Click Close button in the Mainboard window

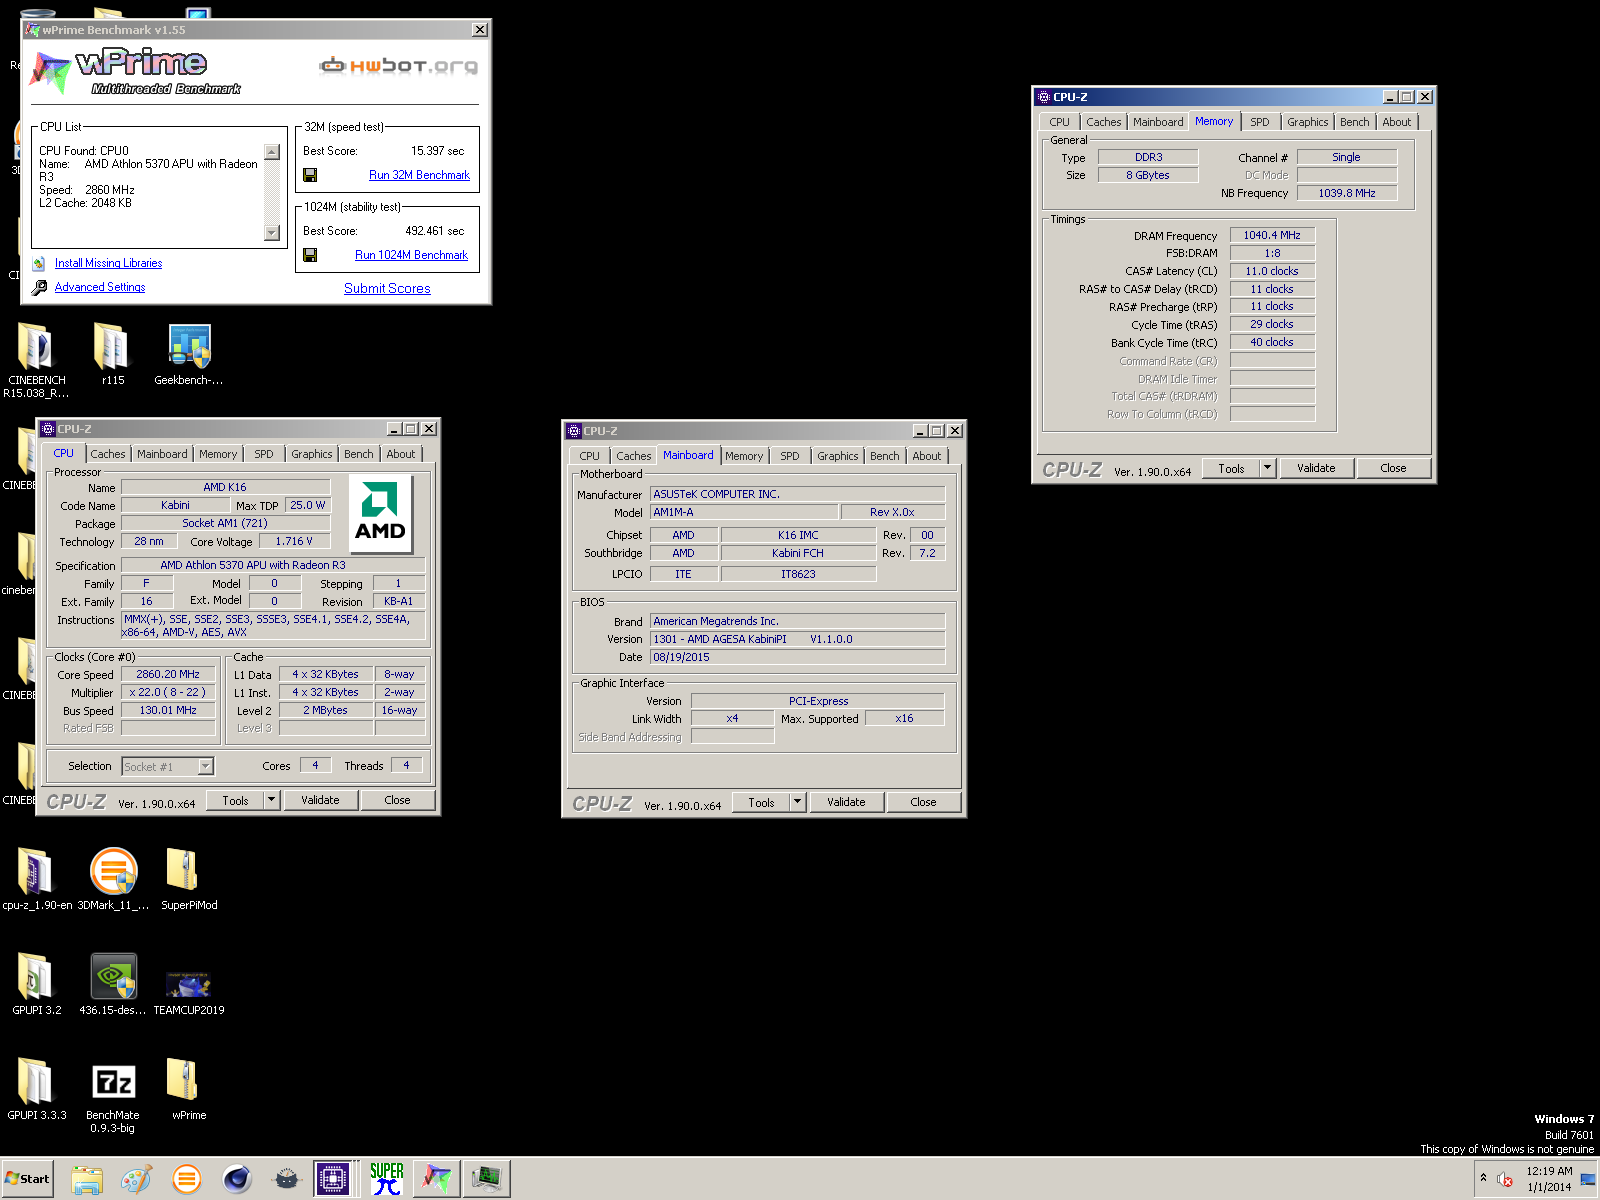click(923, 802)
